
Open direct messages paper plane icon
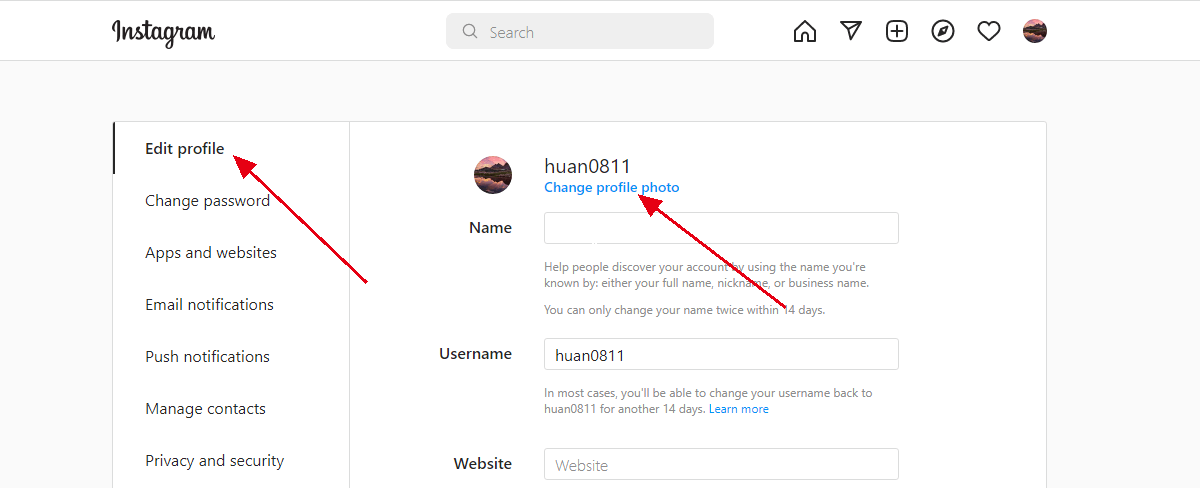click(x=851, y=31)
